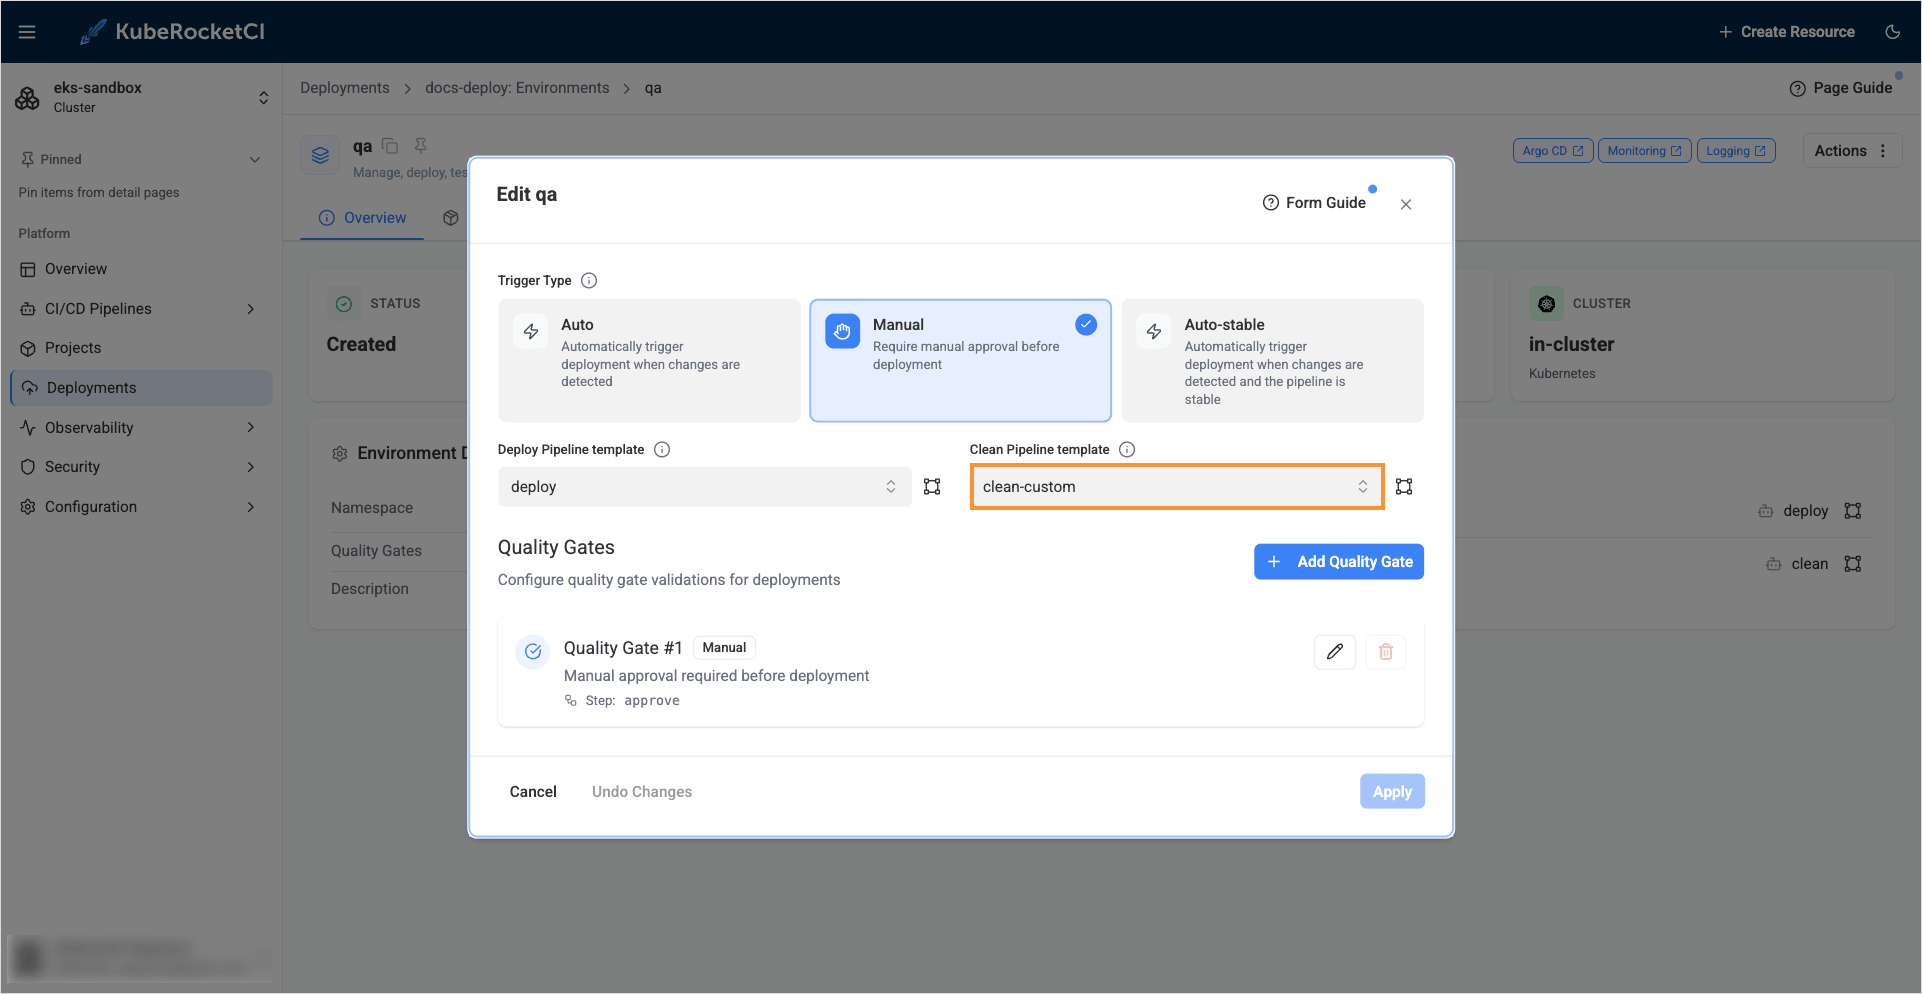The width and height of the screenshot is (1922, 994).
Task: Go to docs-deploy: Environments breadcrumb
Action: (x=517, y=88)
